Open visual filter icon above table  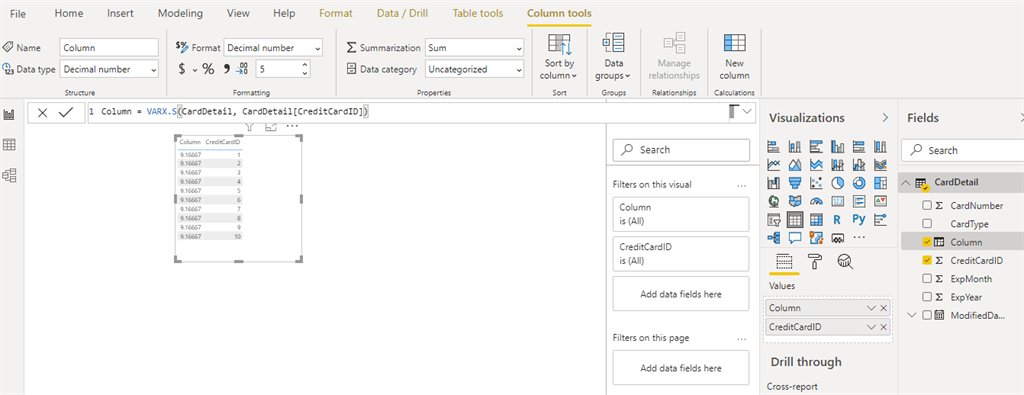249,127
